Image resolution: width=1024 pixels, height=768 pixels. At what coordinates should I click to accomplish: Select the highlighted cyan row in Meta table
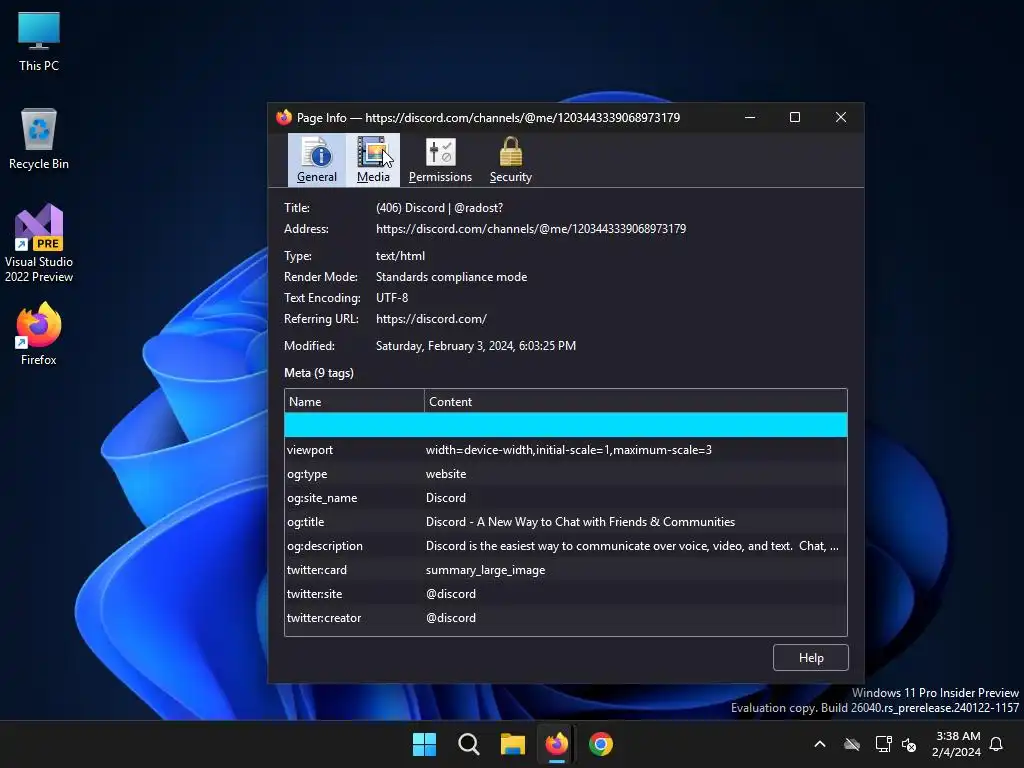566,425
